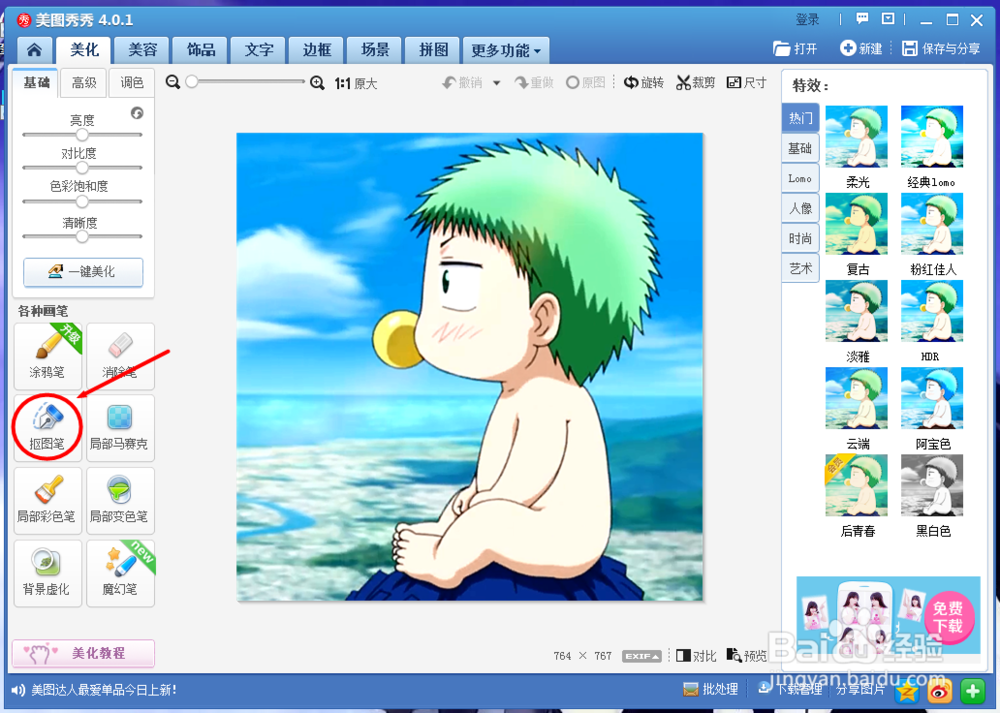Image resolution: width=1000 pixels, height=713 pixels.
Task: Apply the 阿宝色 effect thumbnail
Action: (x=932, y=398)
